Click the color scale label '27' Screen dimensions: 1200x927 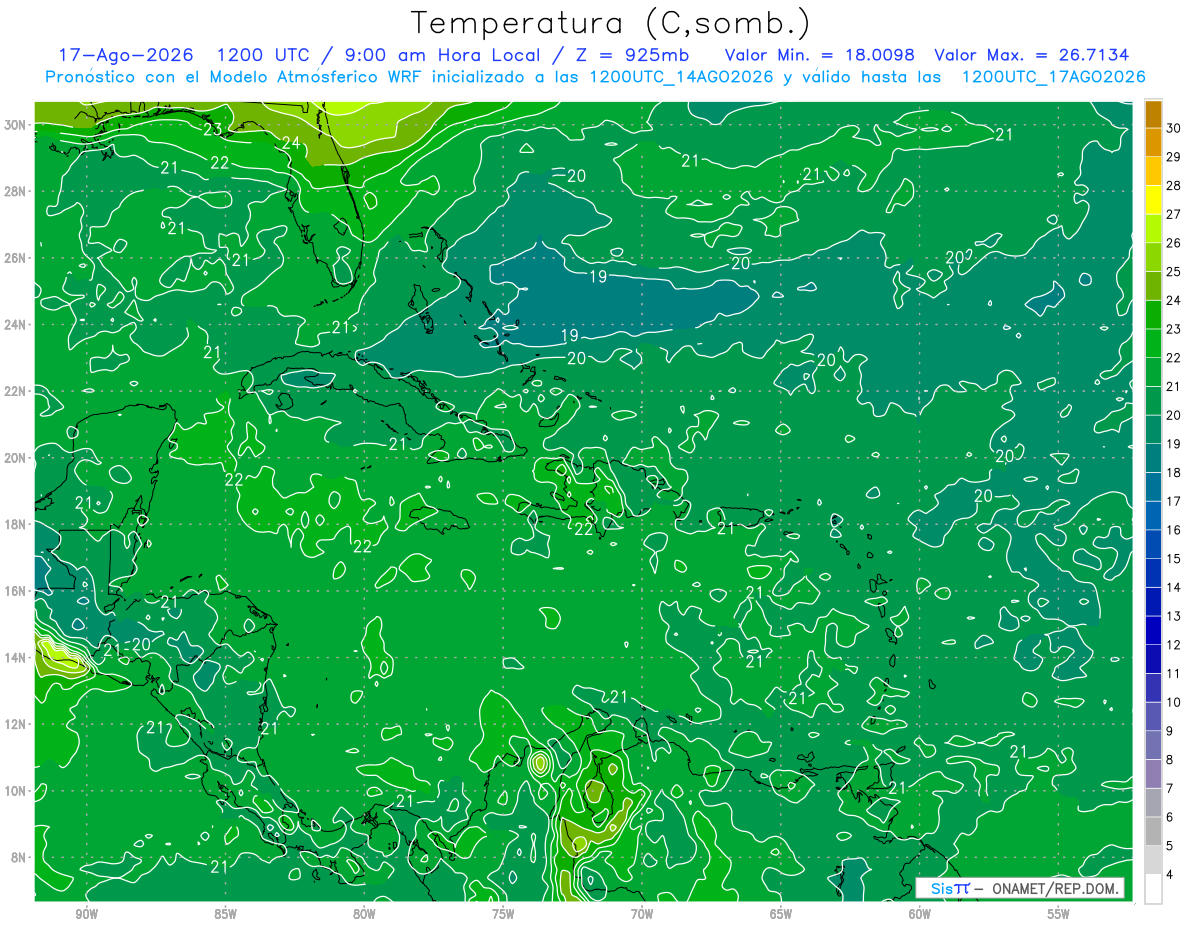[x=1174, y=214]
